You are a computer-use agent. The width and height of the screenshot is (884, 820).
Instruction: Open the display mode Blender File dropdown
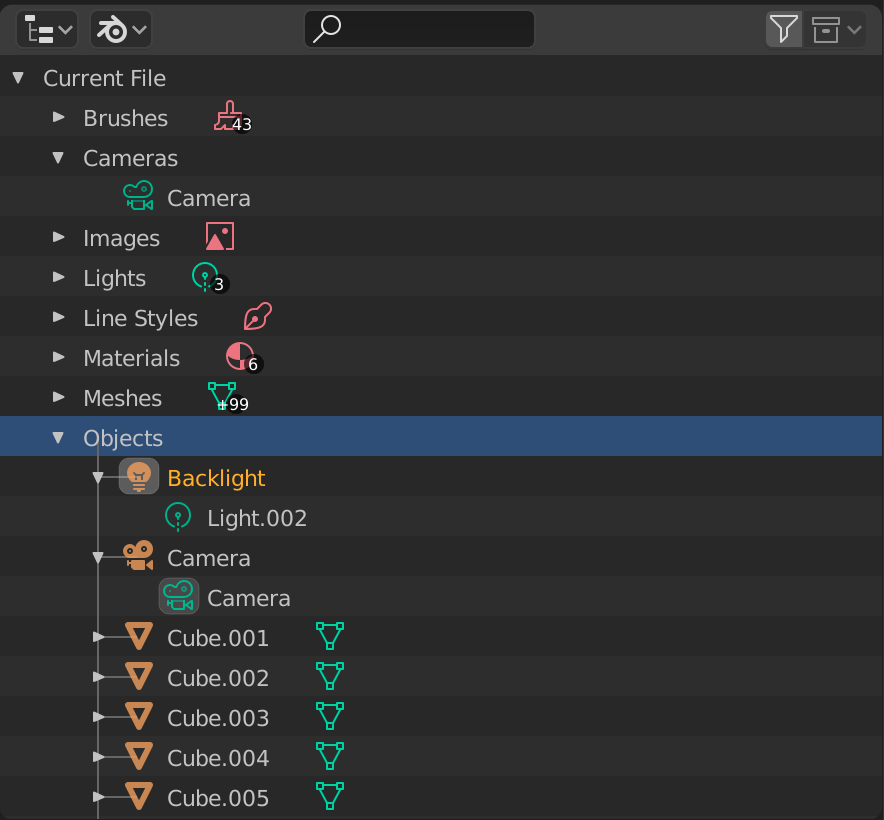(x=121, y=29)
